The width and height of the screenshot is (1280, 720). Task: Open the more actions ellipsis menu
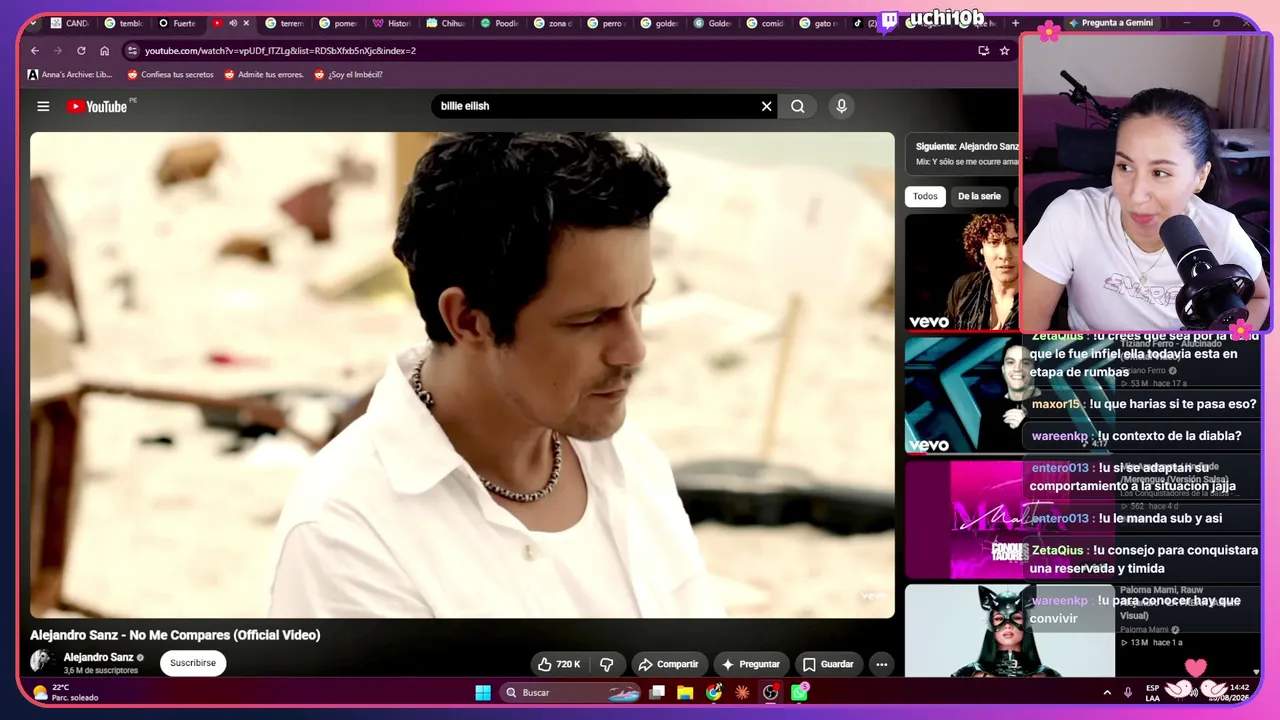coord(881,664)
